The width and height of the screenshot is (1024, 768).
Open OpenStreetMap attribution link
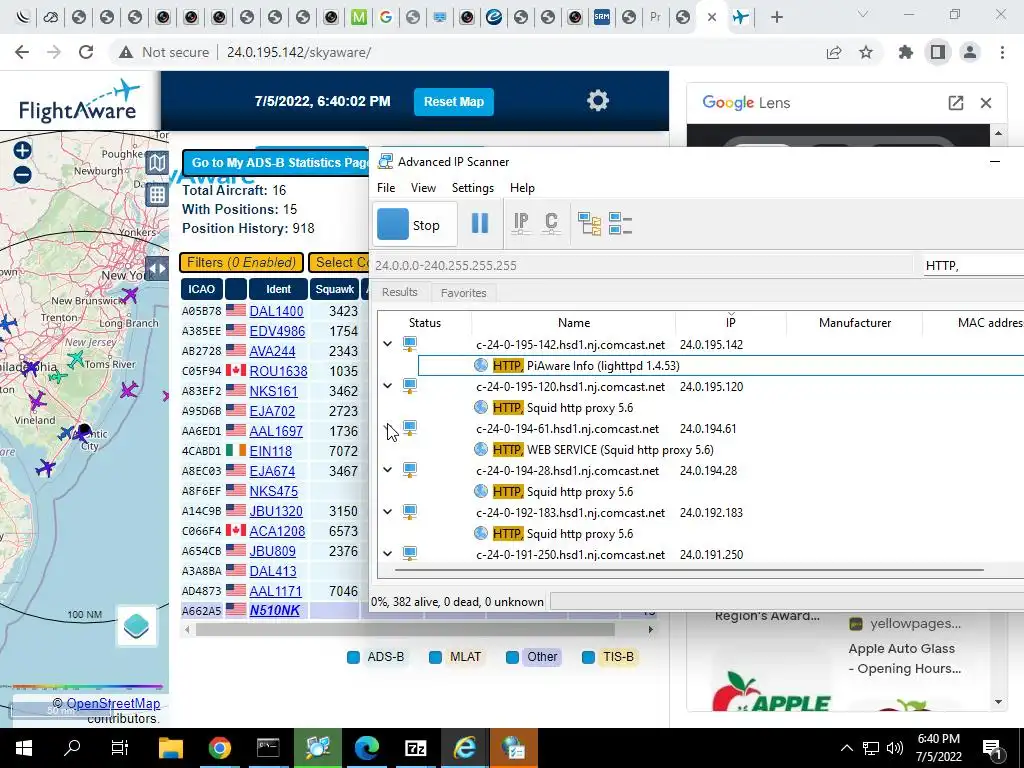click(113, 703)
